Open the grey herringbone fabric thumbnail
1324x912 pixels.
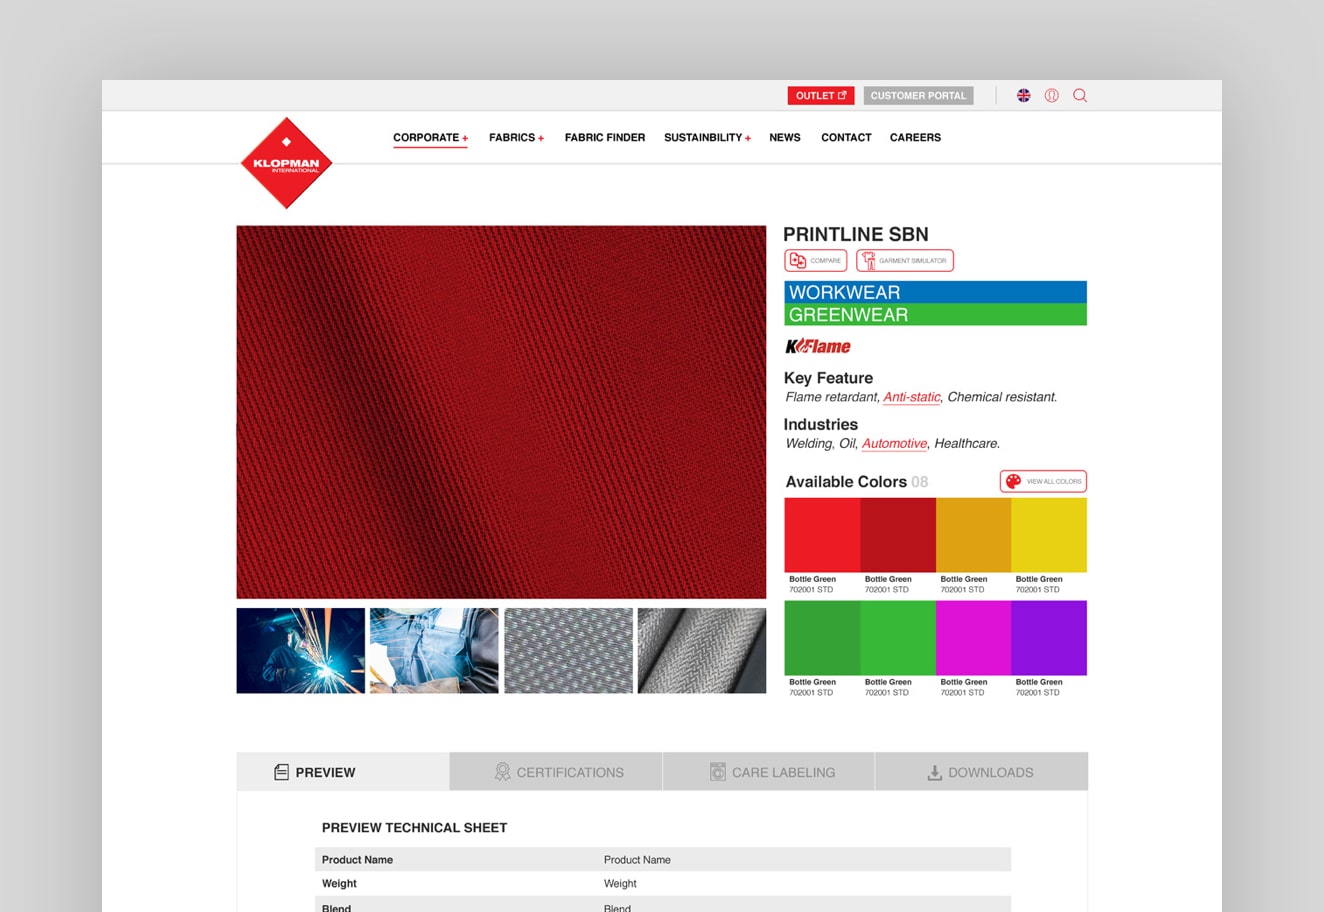pyautogui.click(x=702, y=651)
